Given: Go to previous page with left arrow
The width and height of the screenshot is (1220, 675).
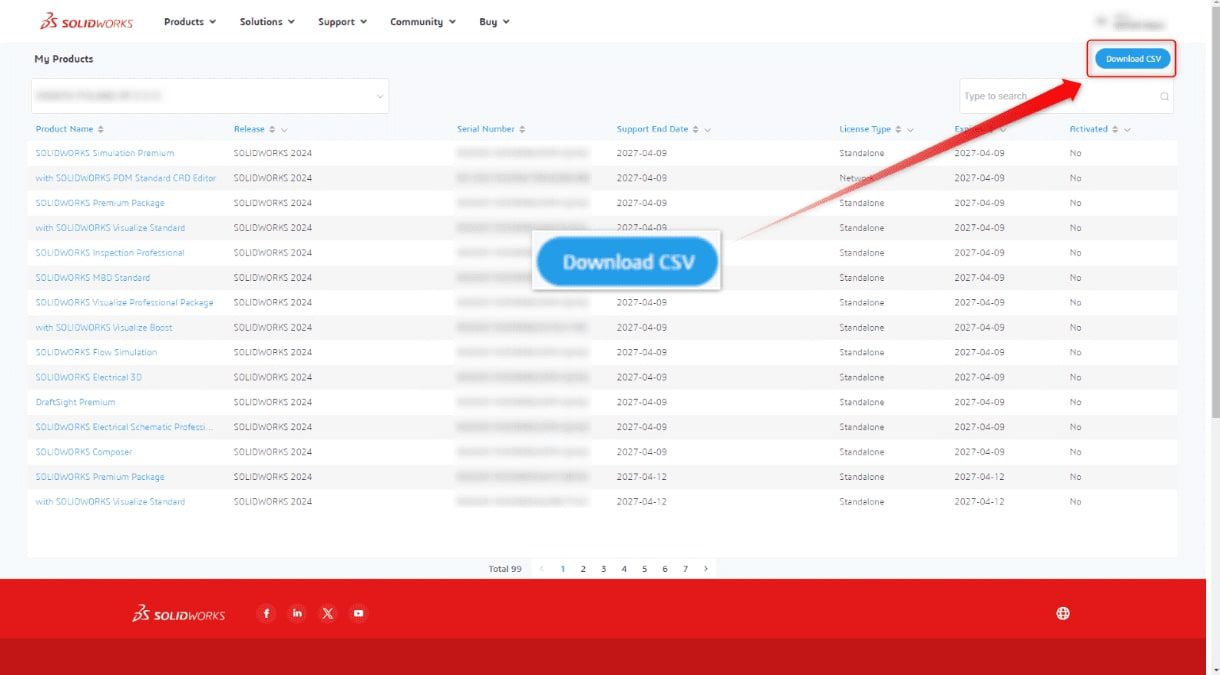Looking at the screenshot, I should pyautogui.click(x=542, y=568).
